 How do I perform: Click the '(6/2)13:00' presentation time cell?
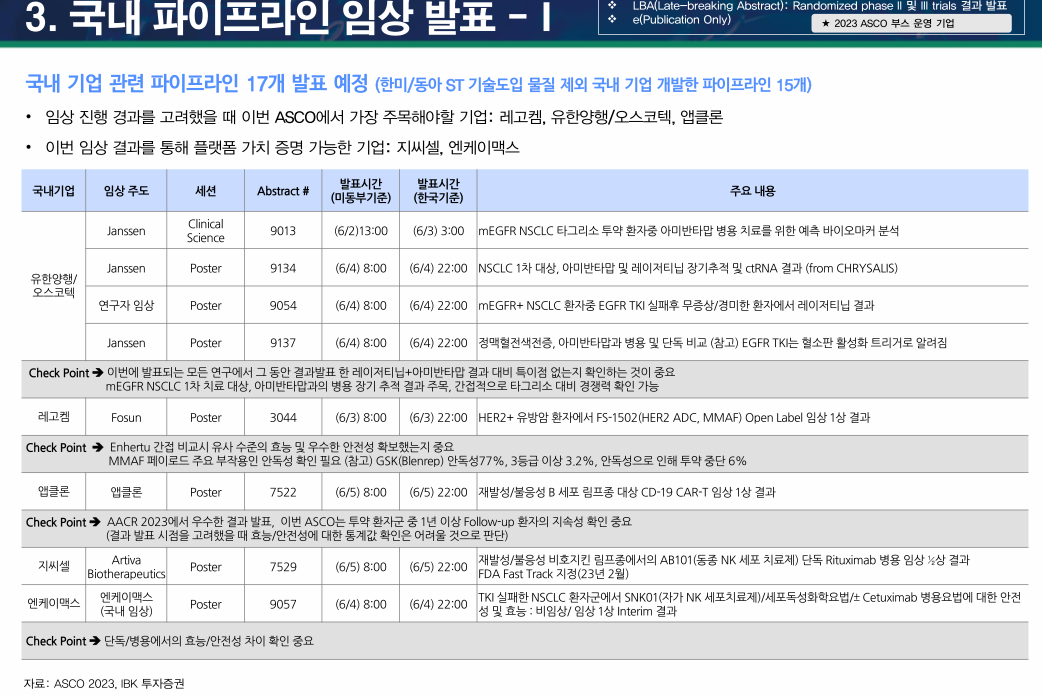pos(361,231)
